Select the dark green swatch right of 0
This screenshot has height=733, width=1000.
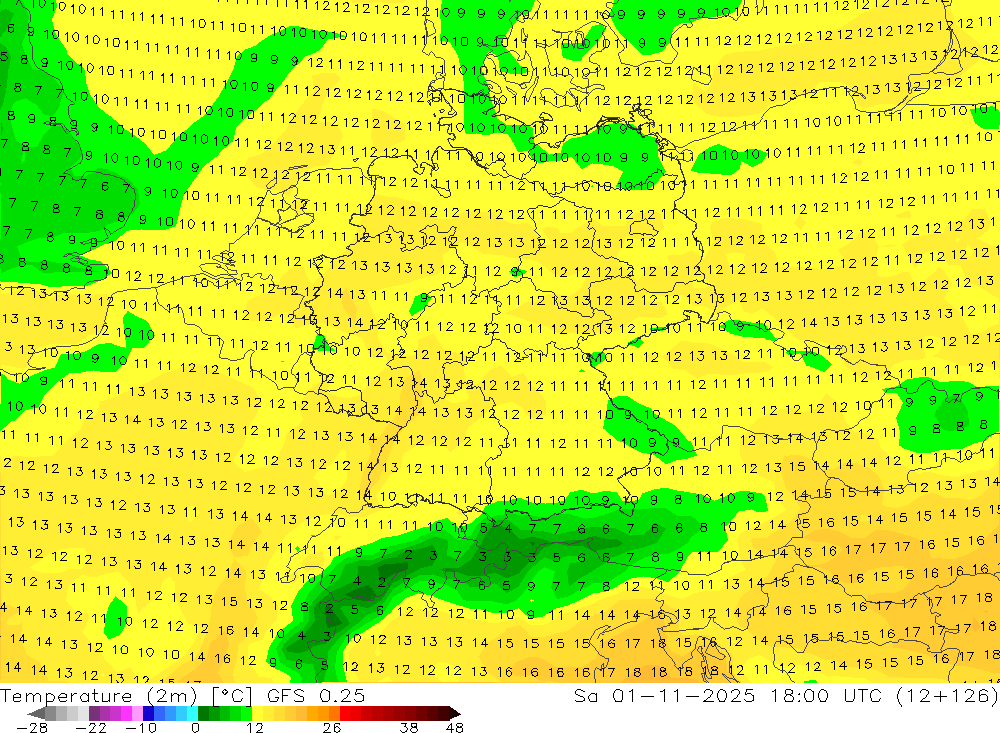tap(203, 714)
